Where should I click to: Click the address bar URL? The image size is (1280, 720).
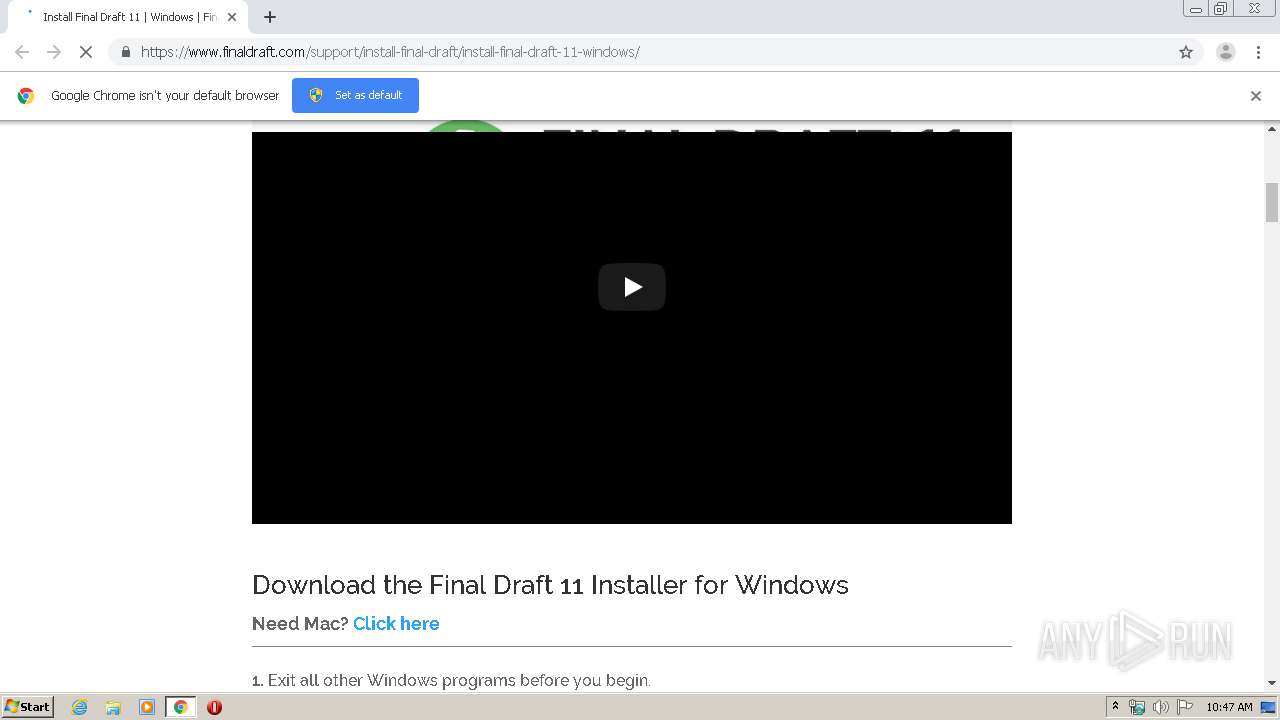click(390, 52)
